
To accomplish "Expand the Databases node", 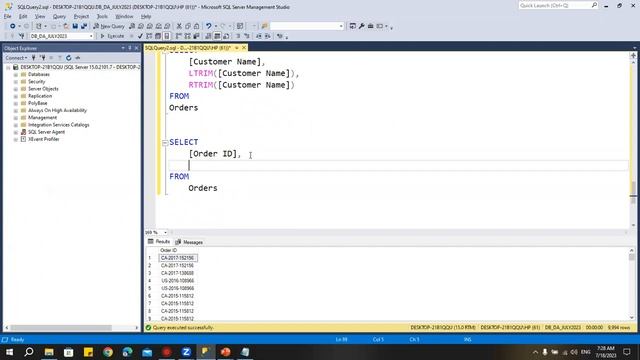I will coord(16,75).
